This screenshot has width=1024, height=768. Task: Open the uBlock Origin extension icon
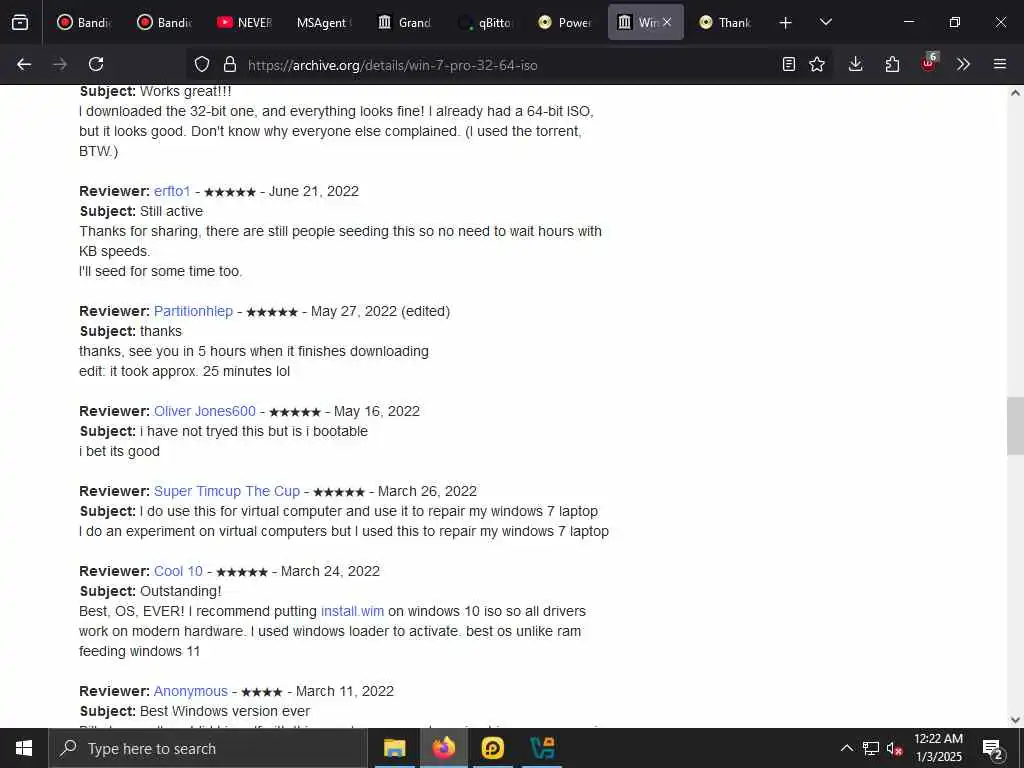point(929,63)
